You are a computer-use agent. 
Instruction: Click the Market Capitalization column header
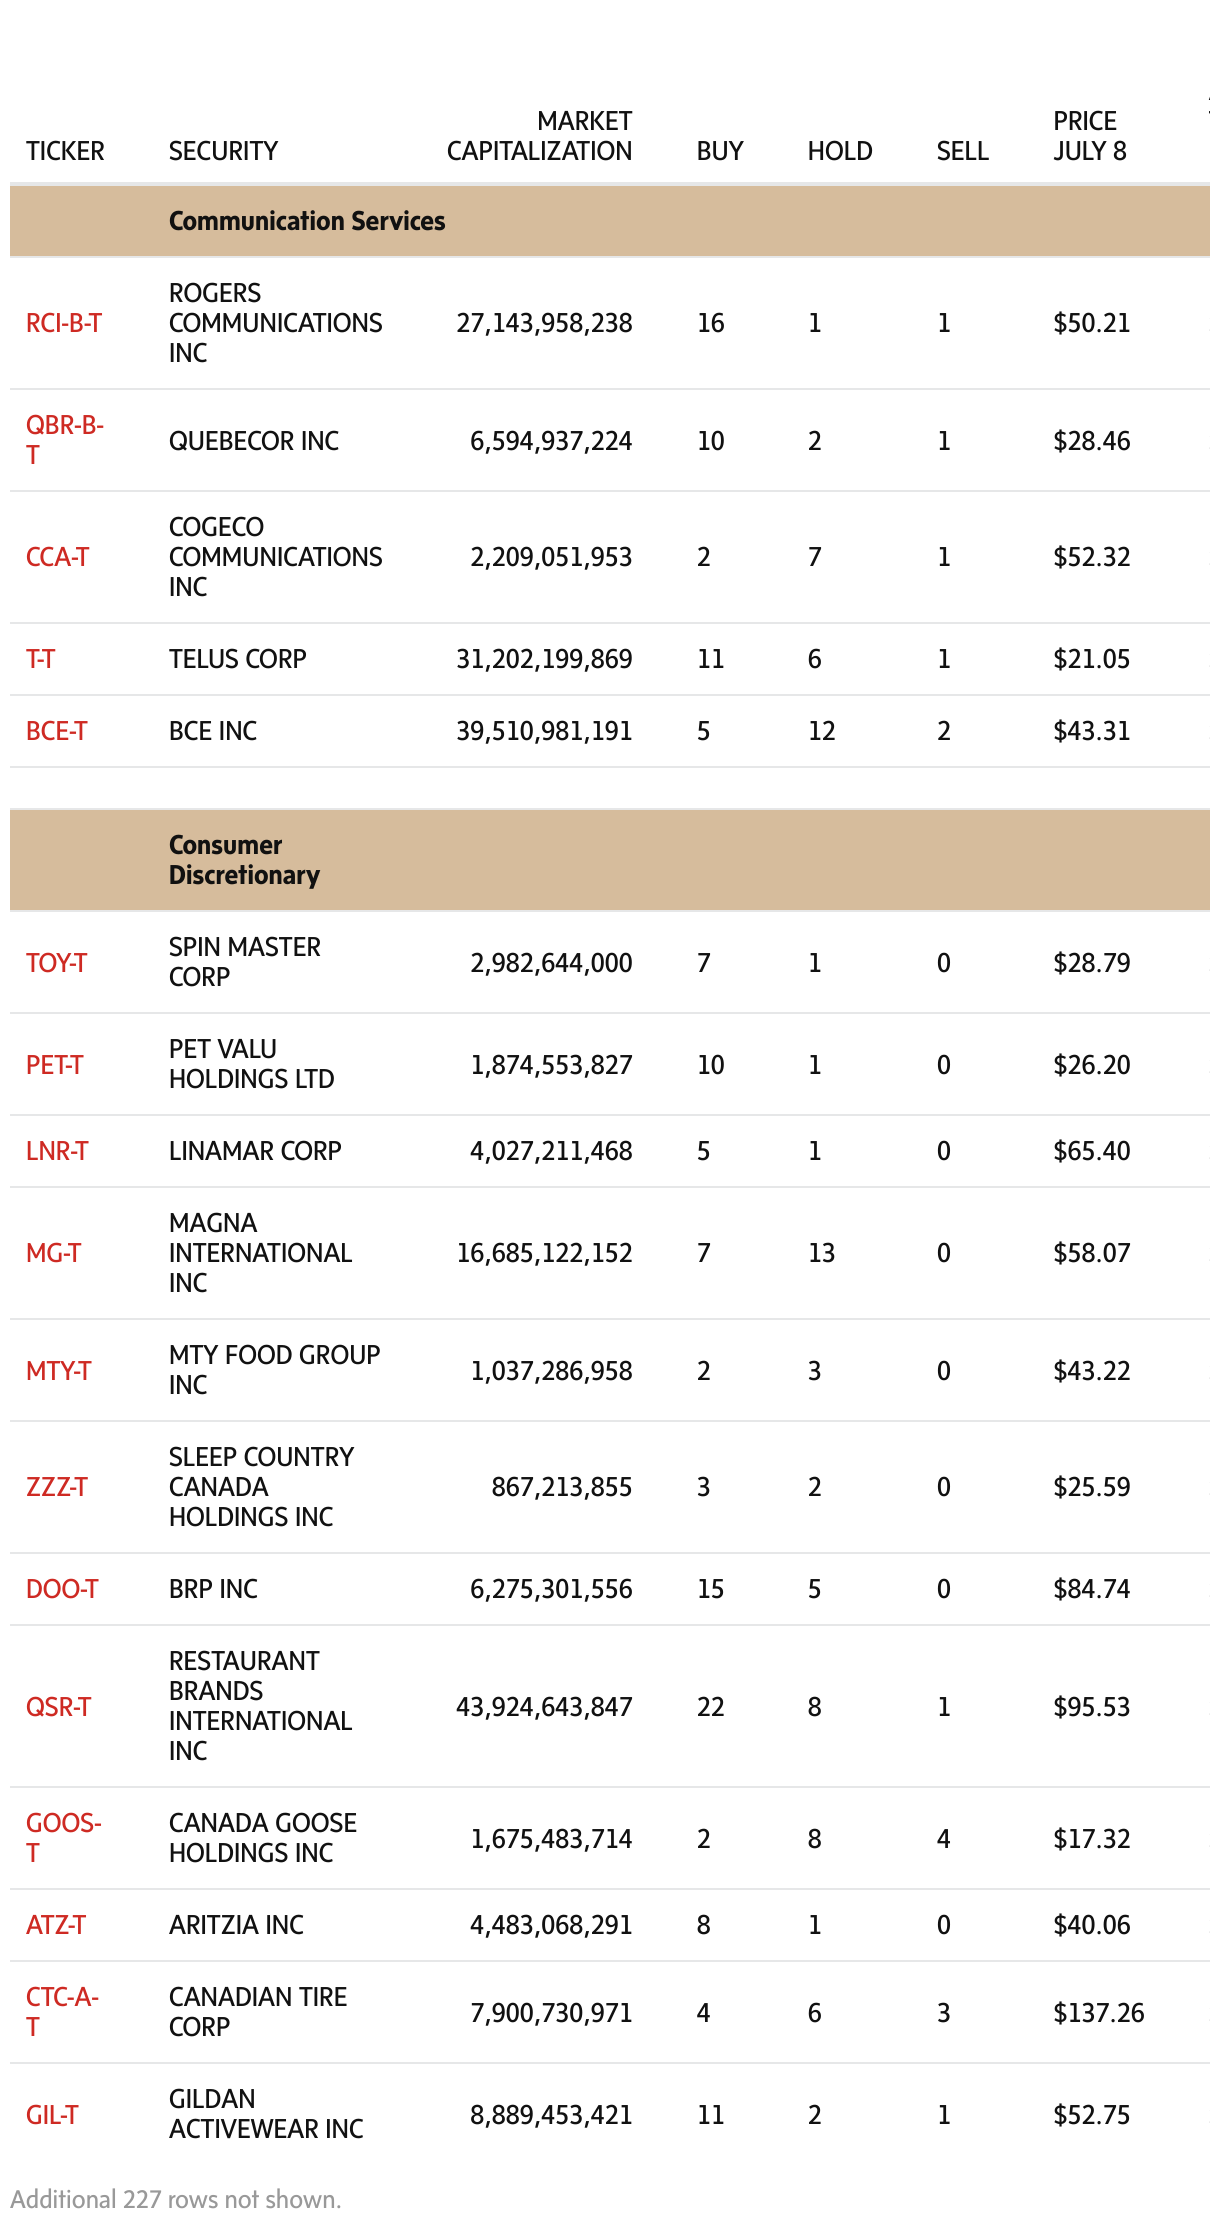tap(539, 136)
